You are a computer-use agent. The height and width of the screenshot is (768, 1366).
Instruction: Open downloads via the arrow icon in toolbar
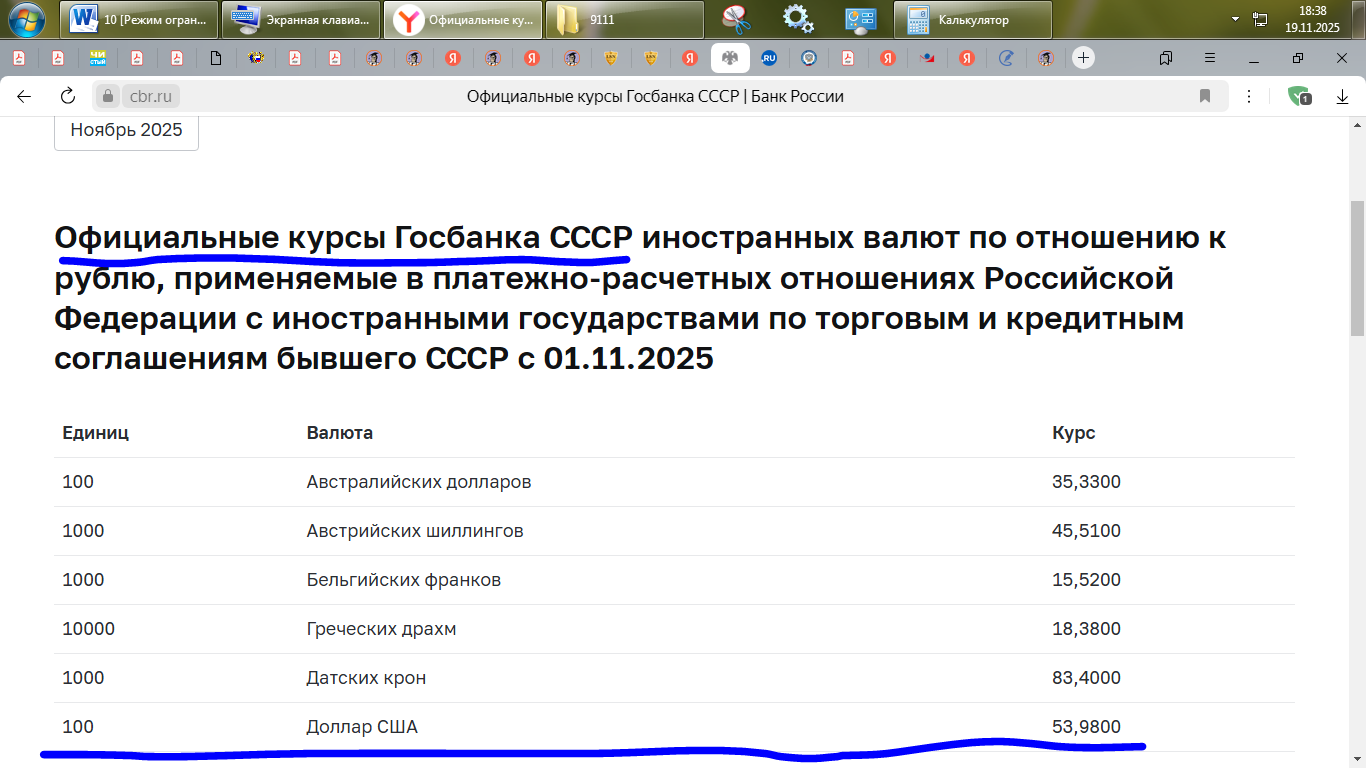click(x=1340, y=96)
